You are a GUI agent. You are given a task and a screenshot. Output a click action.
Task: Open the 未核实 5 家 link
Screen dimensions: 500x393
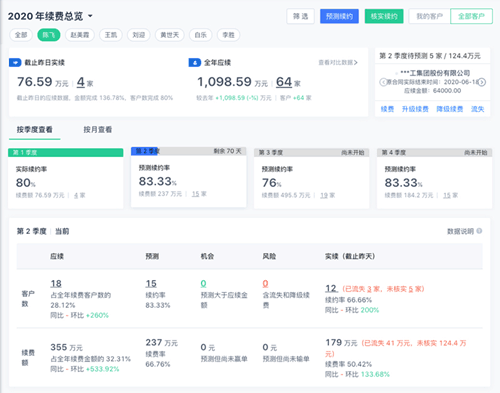click(x=410, y=289)
